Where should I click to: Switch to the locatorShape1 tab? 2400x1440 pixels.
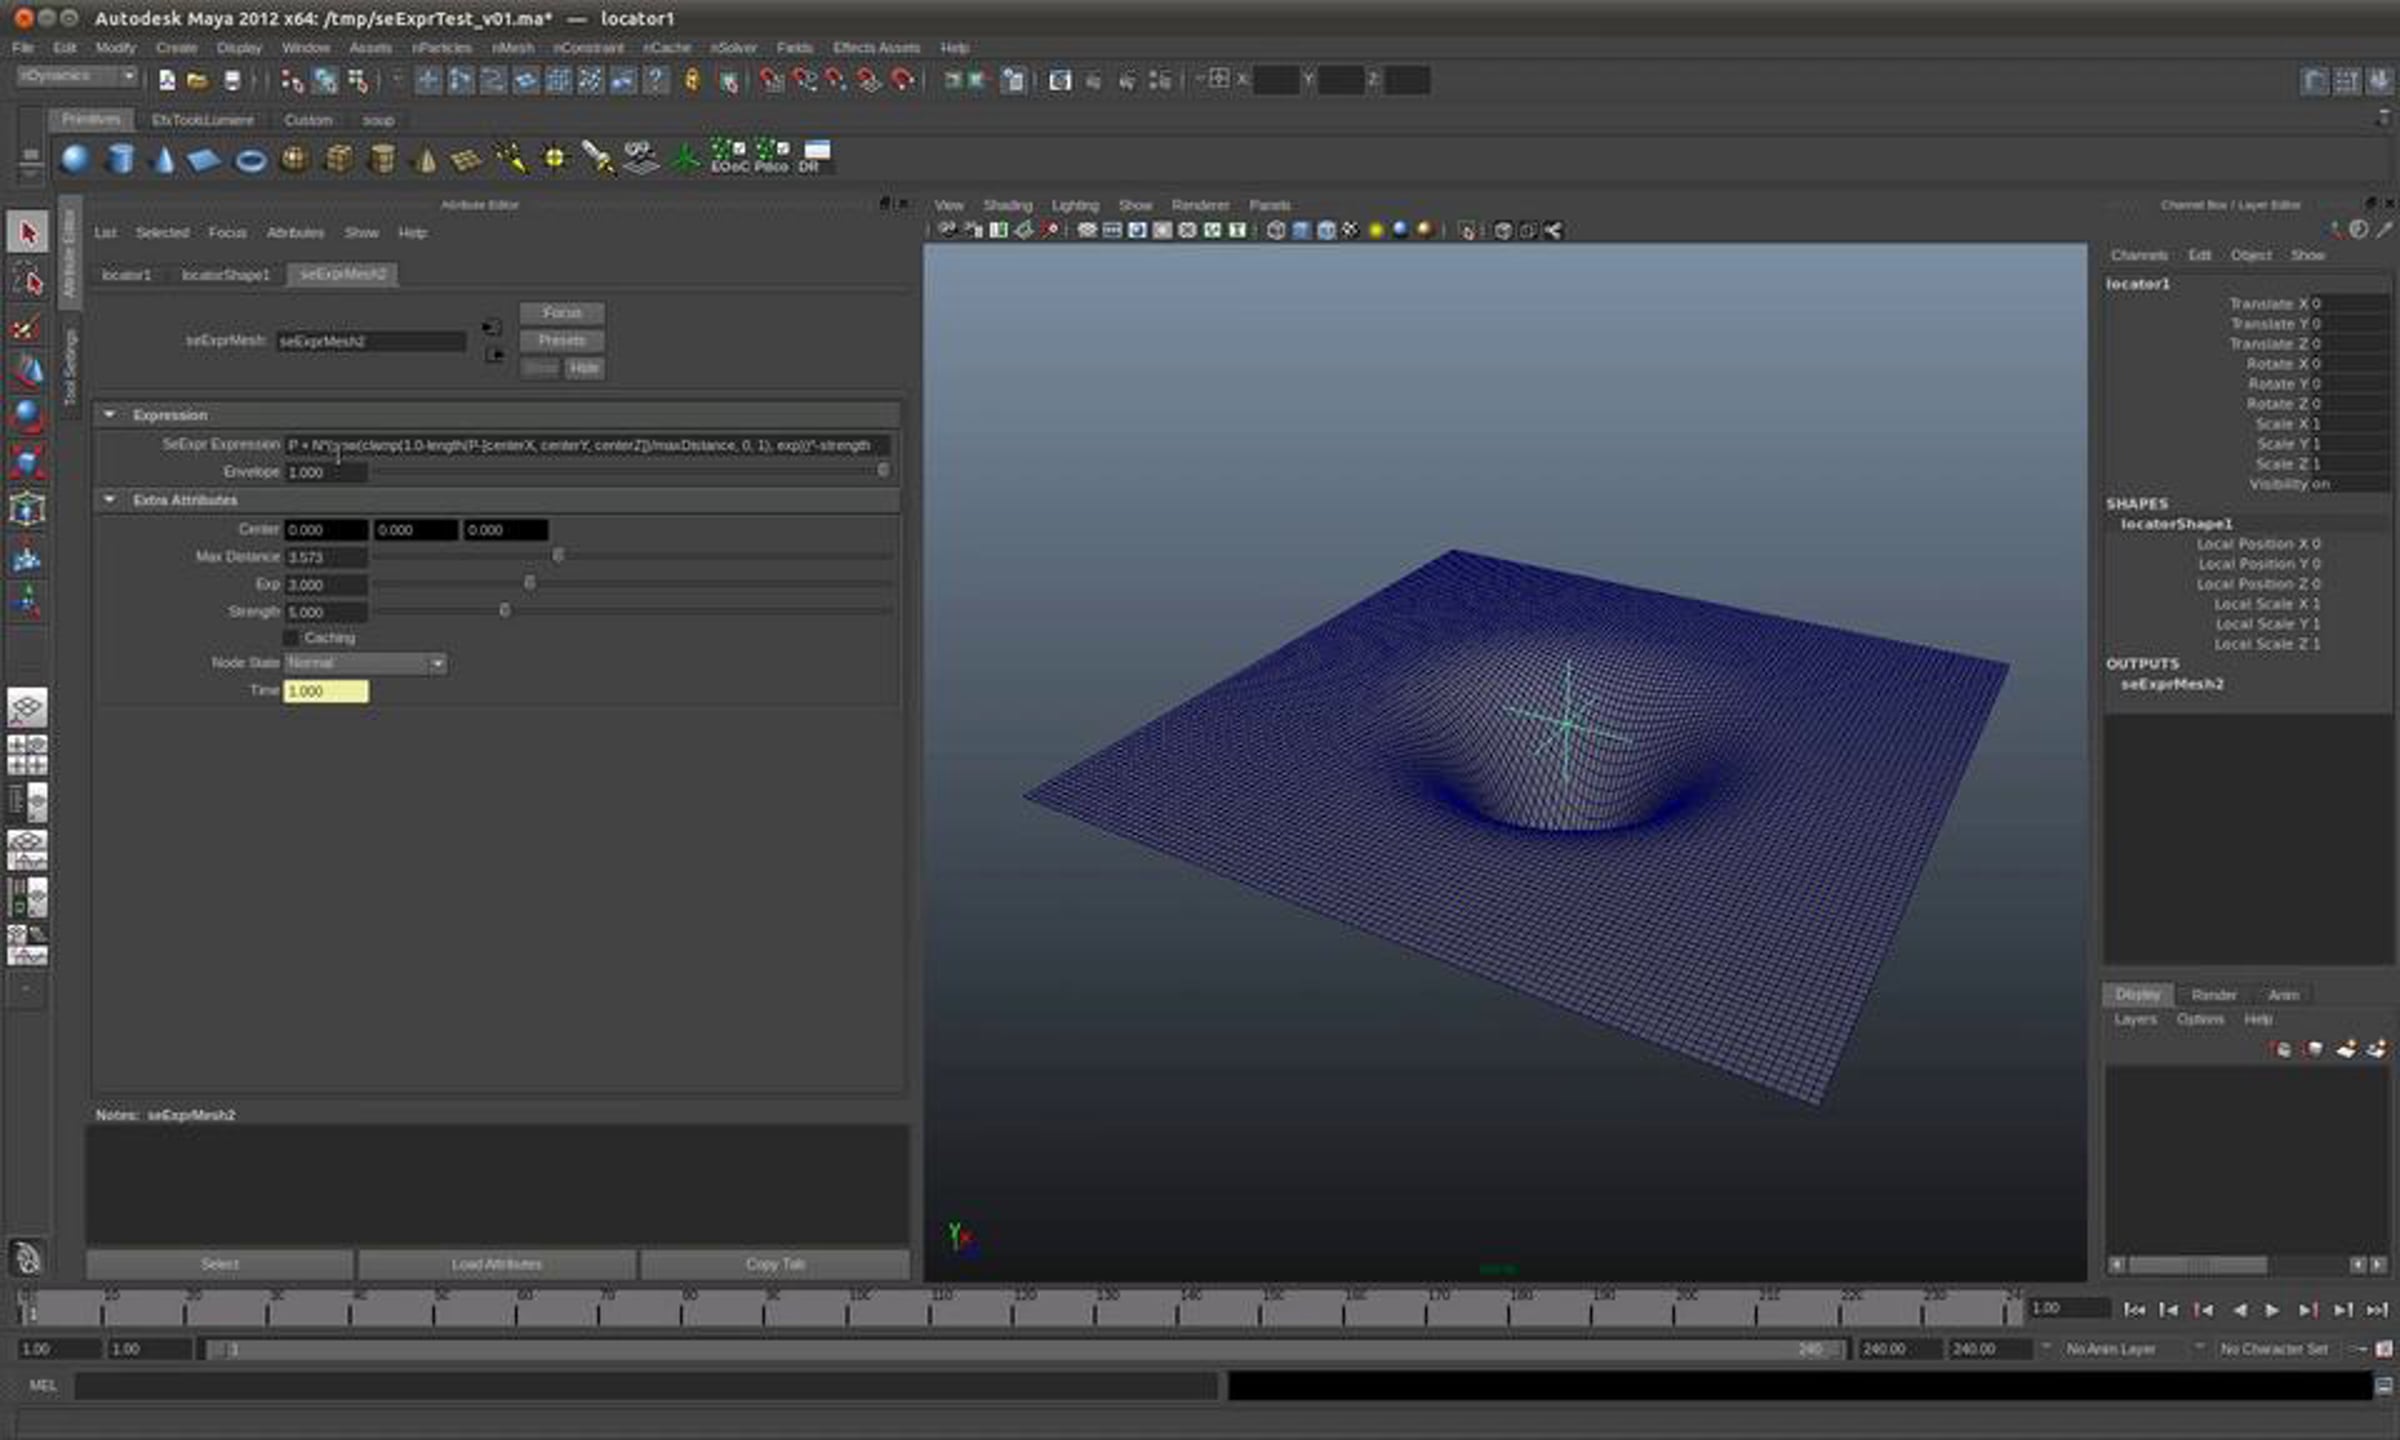tap(225, 274)
